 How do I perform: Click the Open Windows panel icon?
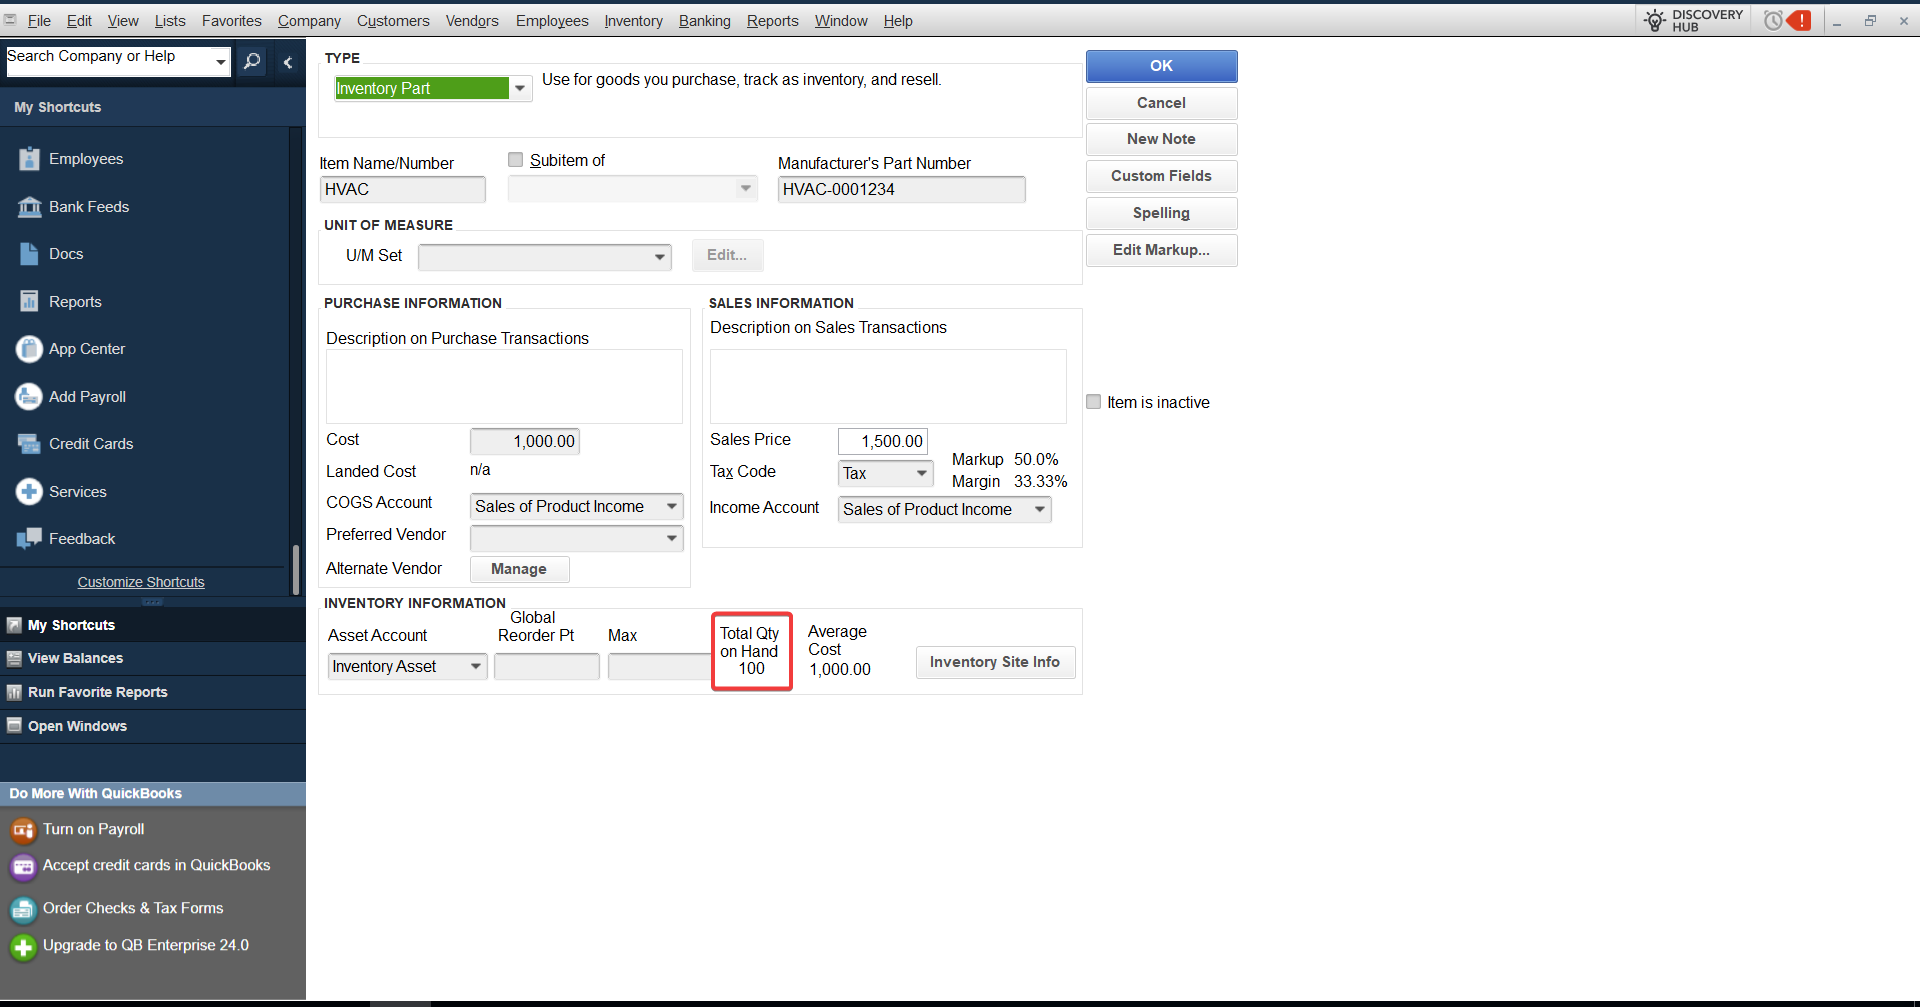[14, 726]
